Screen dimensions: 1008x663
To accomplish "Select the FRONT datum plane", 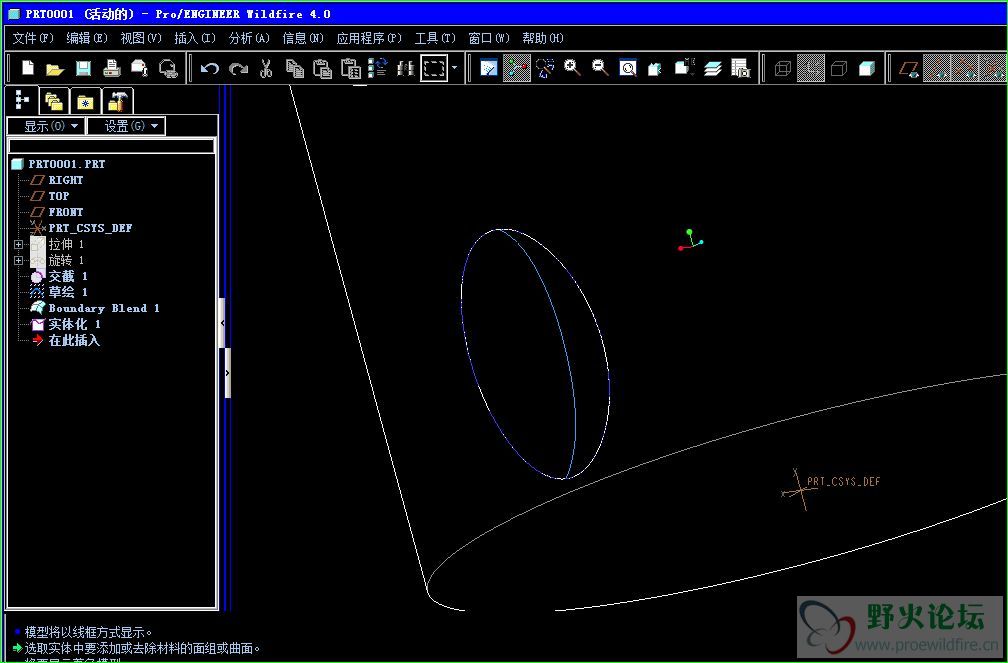I will pos(66,212).
